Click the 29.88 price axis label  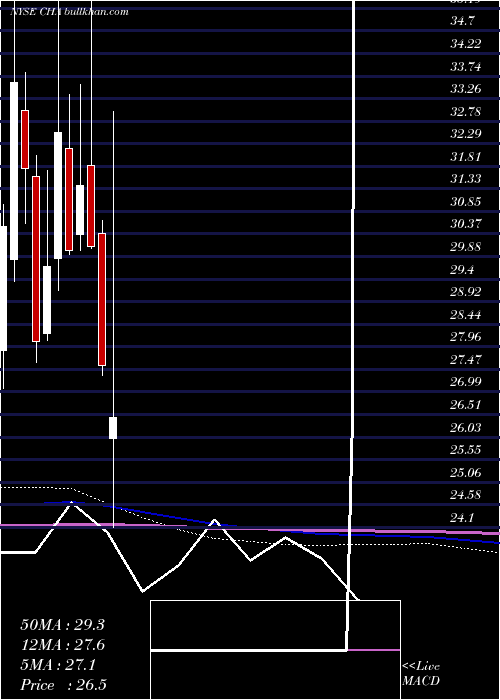click(x=465, y=246)
